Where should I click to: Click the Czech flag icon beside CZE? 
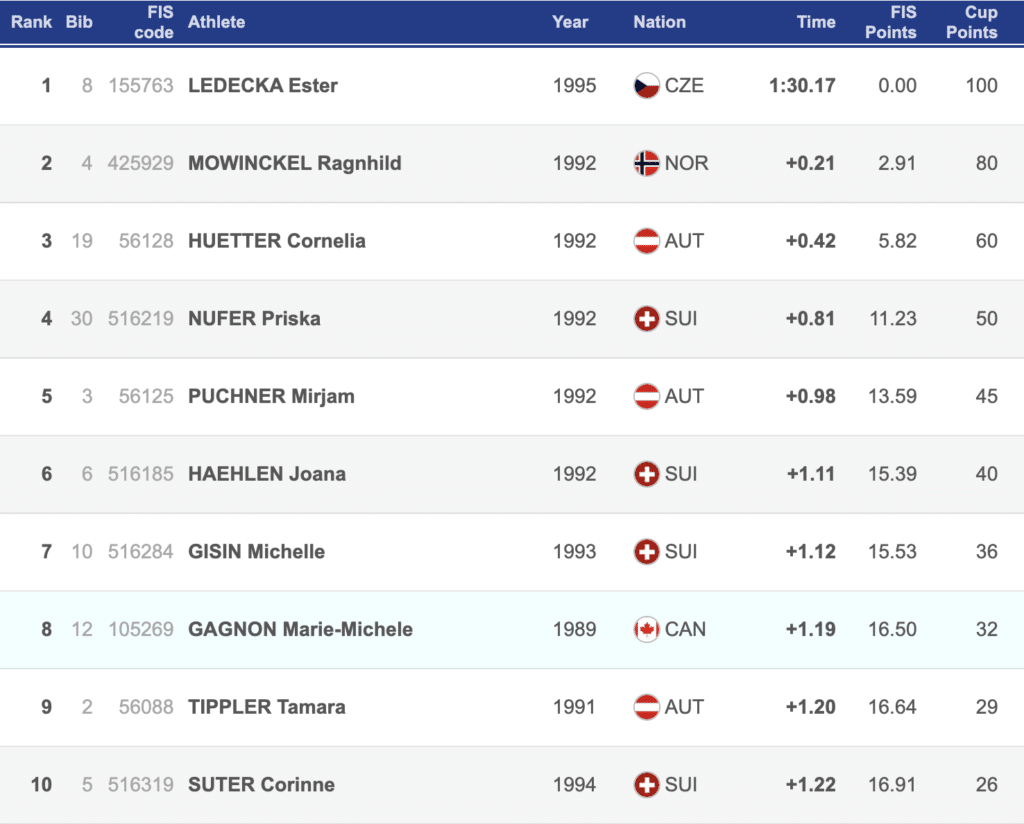[646, 86]
